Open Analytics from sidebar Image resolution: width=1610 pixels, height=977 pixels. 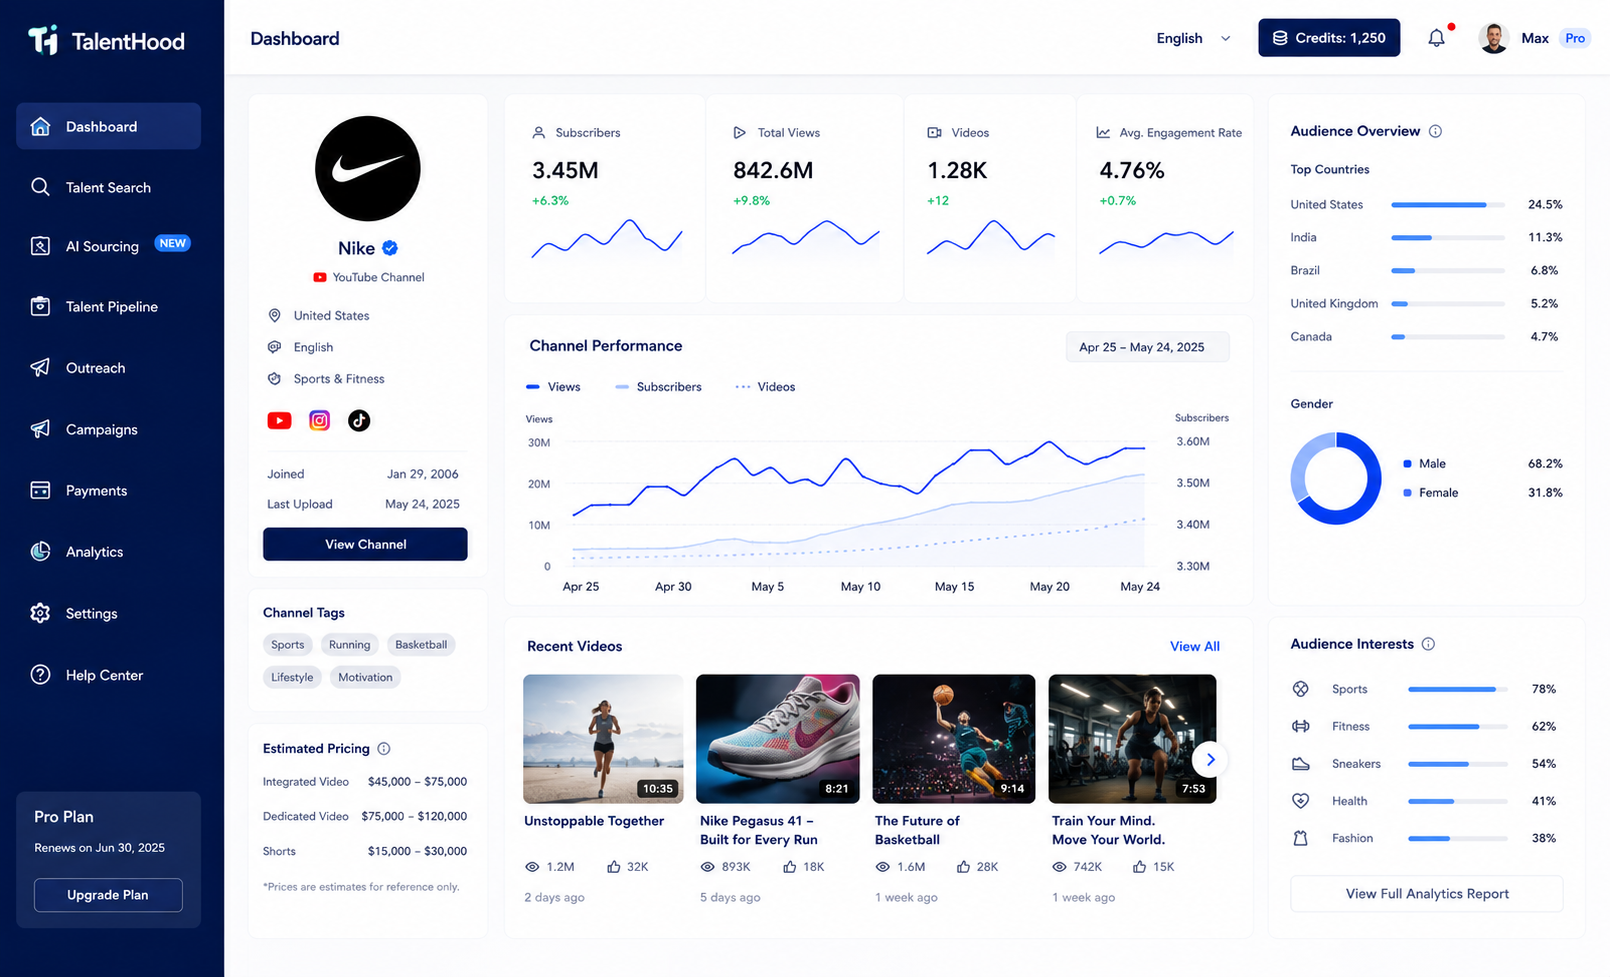tap(108, 551)
